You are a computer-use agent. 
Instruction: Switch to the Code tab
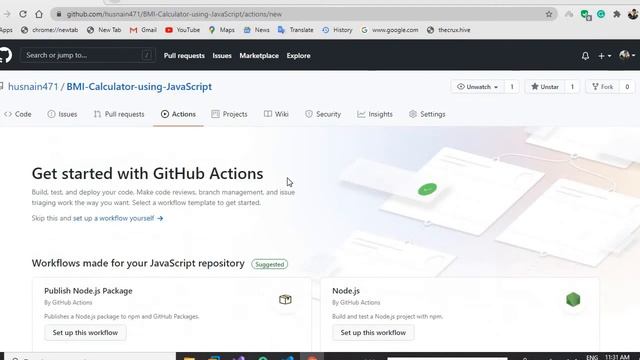tap(18, 114)
